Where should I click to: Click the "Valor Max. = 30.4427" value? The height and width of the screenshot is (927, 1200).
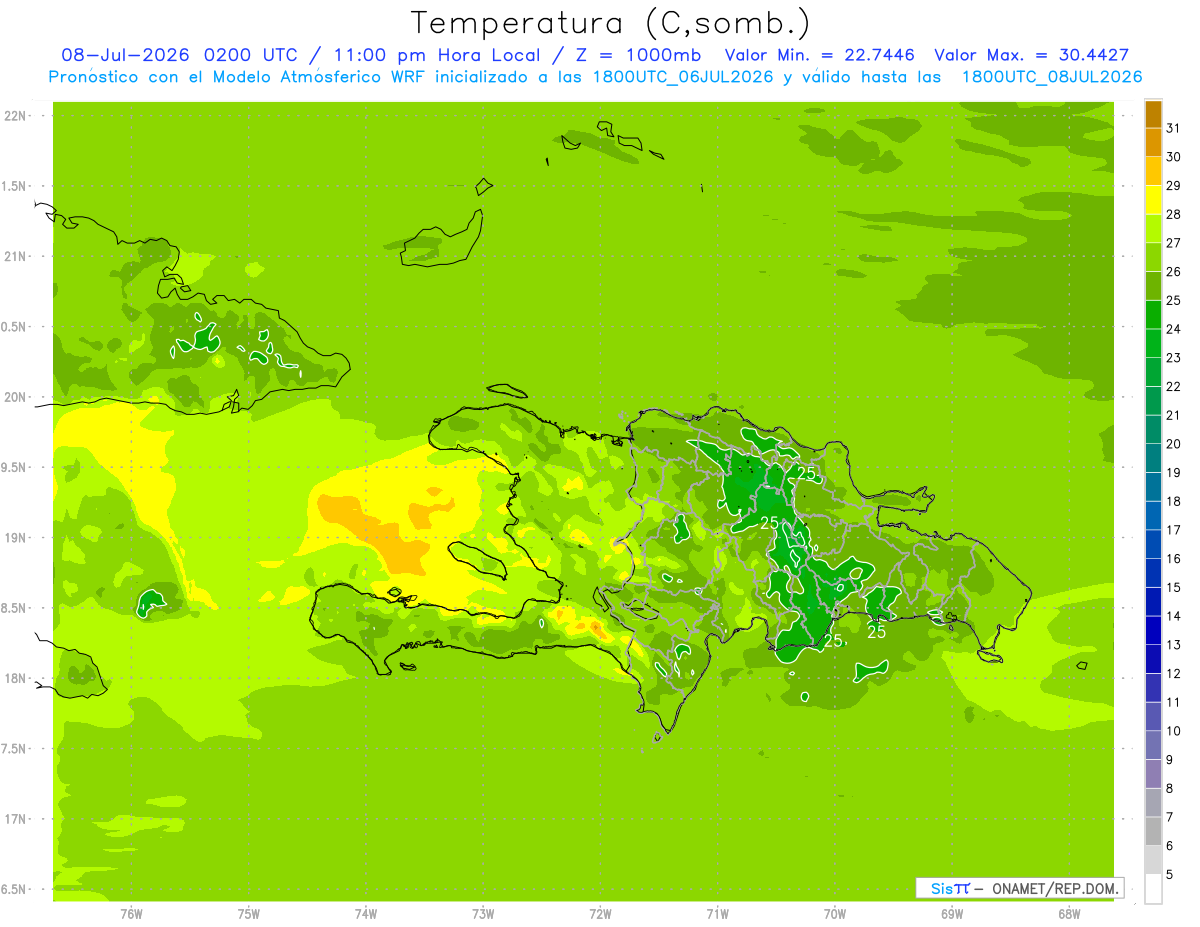(1031, 55)
